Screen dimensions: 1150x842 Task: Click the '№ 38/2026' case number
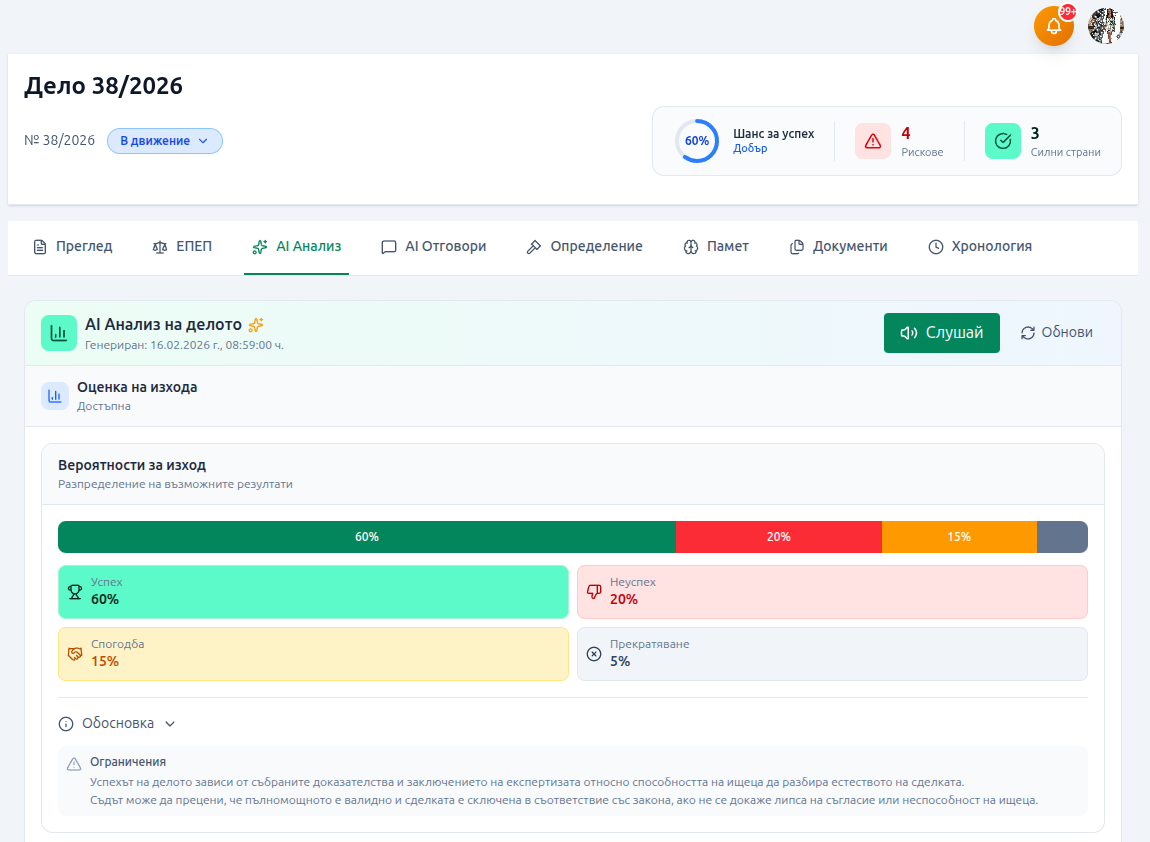(x=59, y=140)
